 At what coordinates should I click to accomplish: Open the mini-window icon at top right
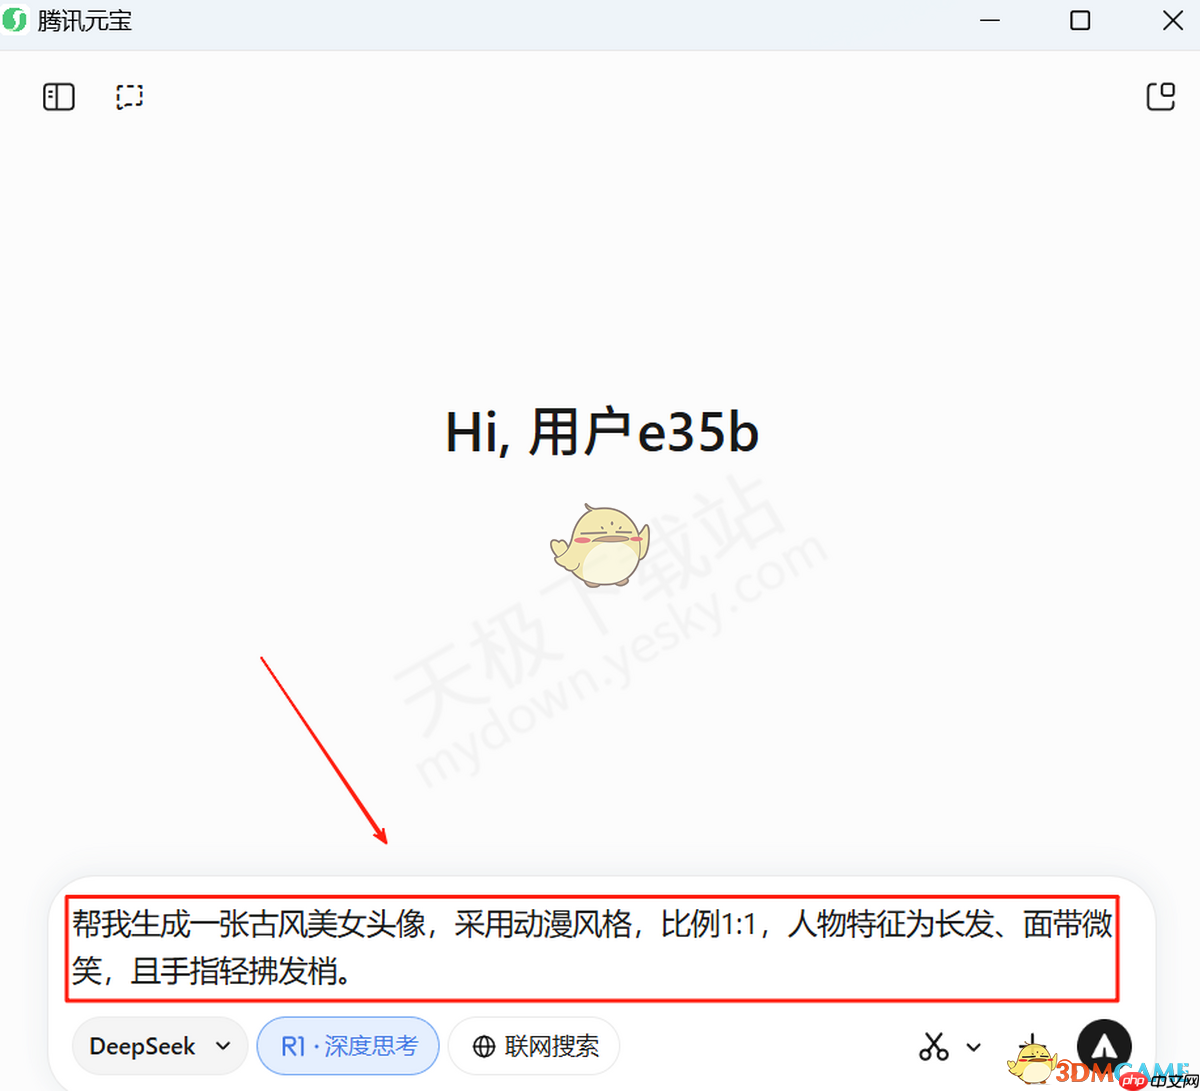(x=1161, y=96)
